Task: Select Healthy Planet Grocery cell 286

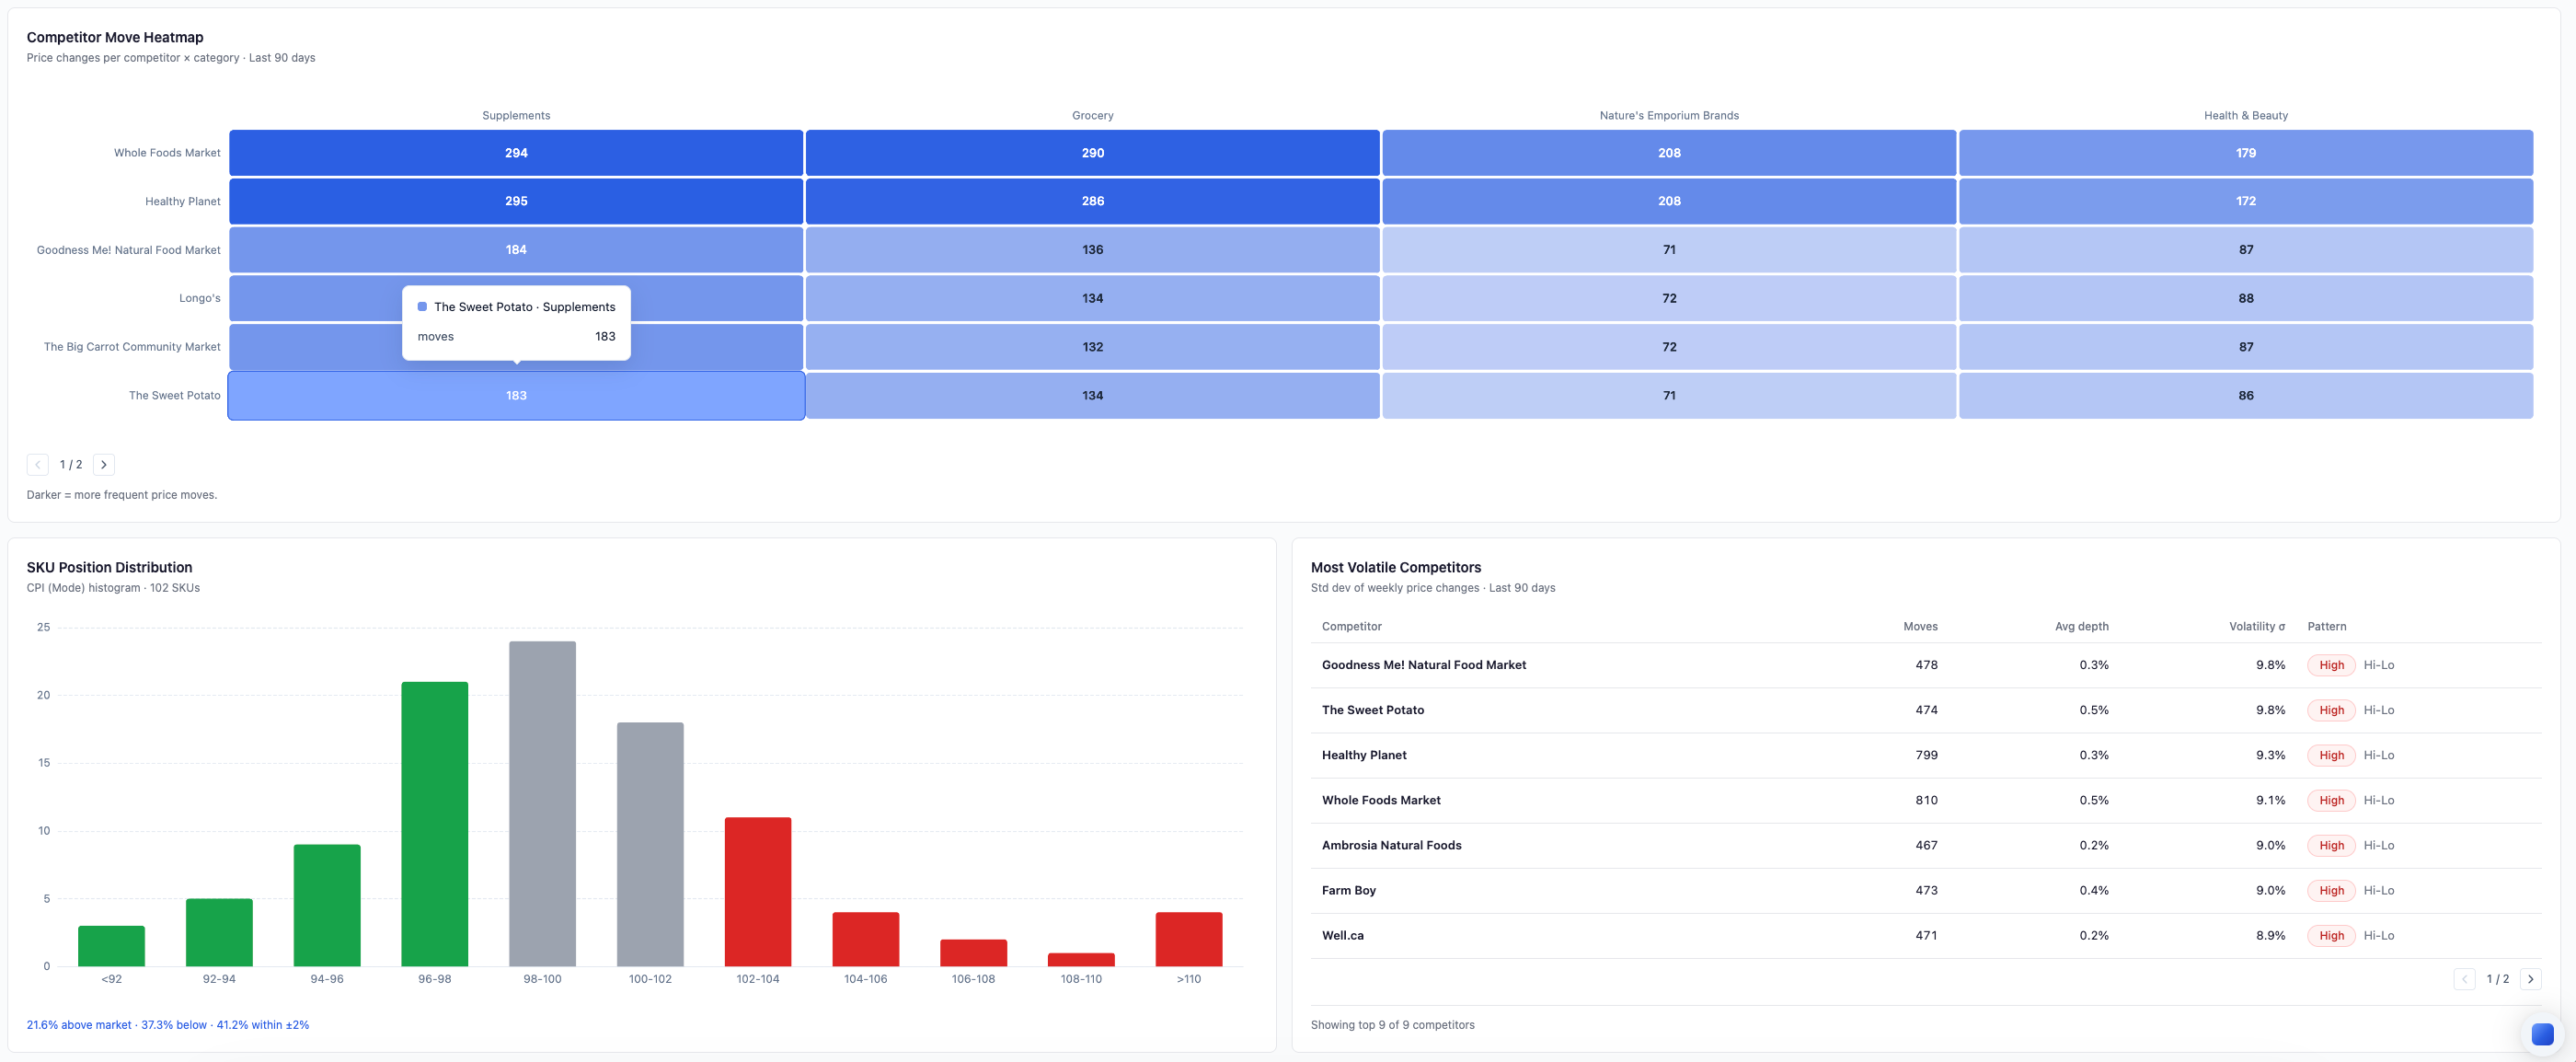Action: (1092, 201)
